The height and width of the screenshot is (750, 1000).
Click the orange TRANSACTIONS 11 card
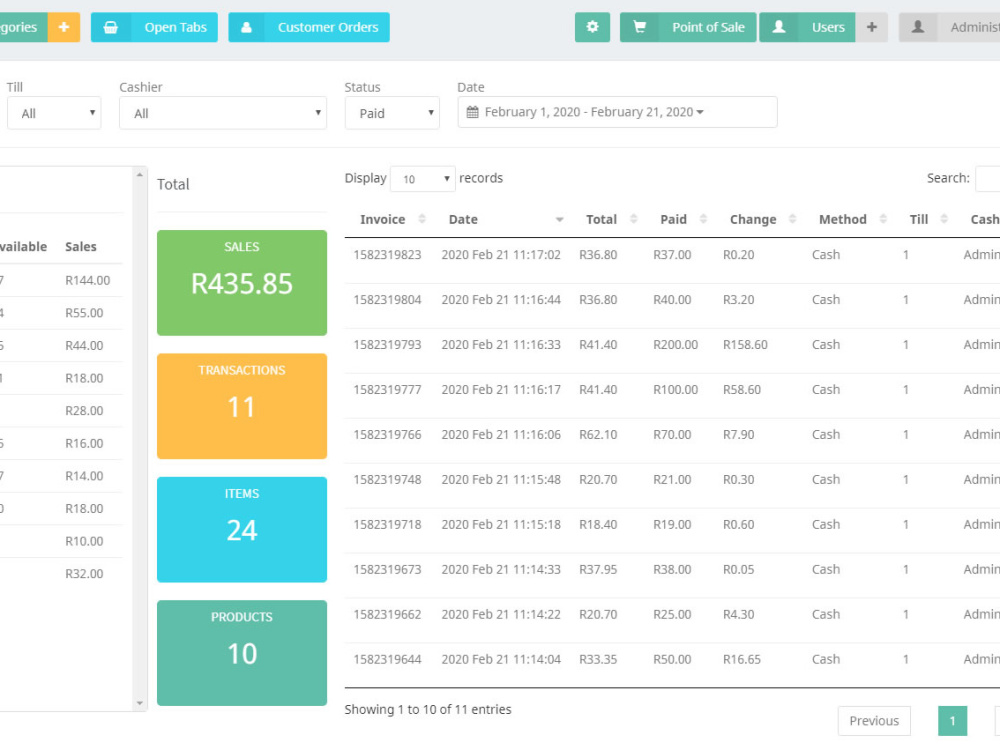click(242, 406)
